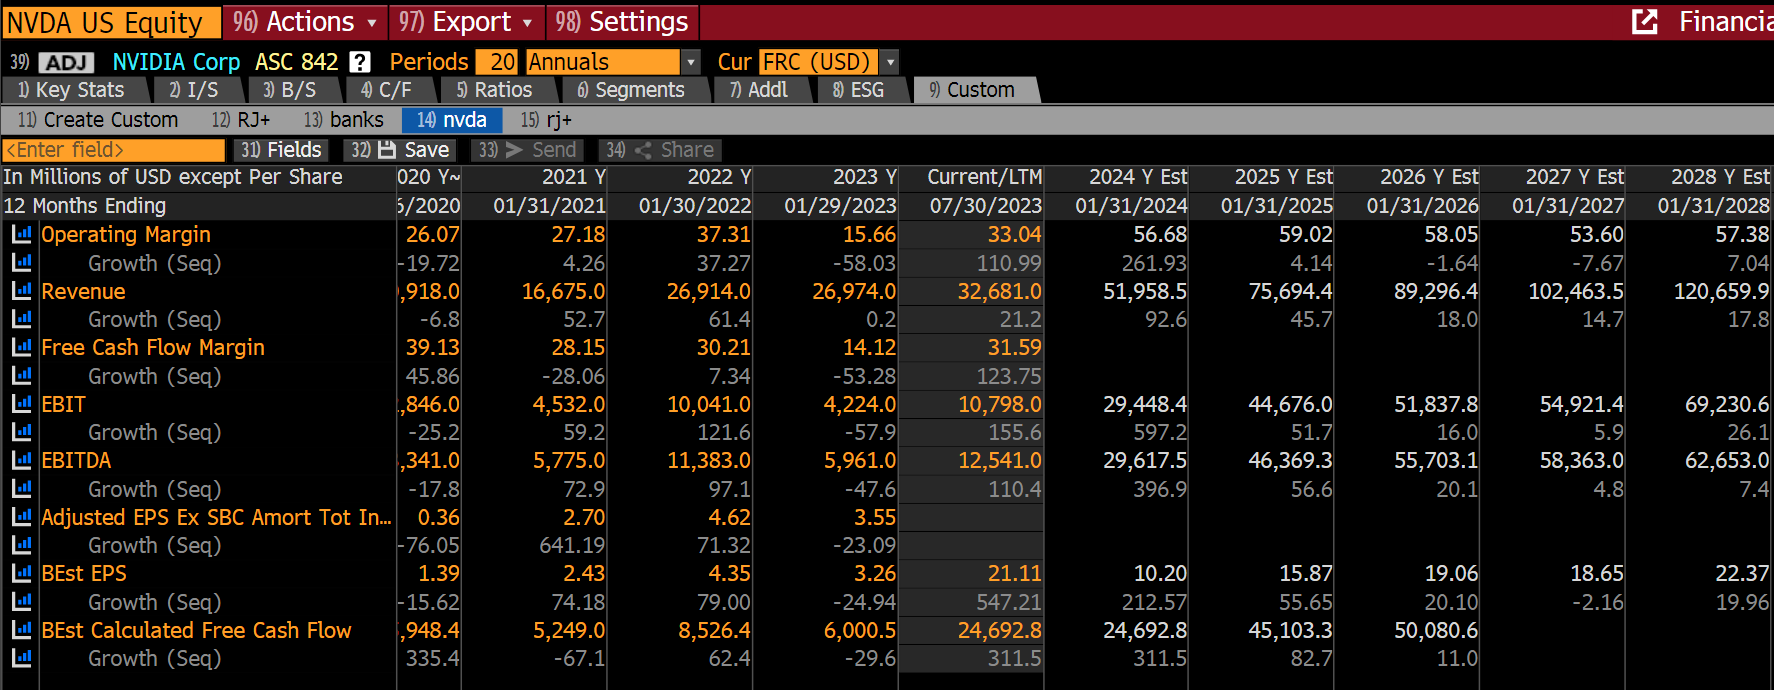Image resolution: width=1774 pixels, height=690 pixels.
Task: Open chart icon for Adjusted EPS Ex SBC row
Action: click(x=21, y=517)
